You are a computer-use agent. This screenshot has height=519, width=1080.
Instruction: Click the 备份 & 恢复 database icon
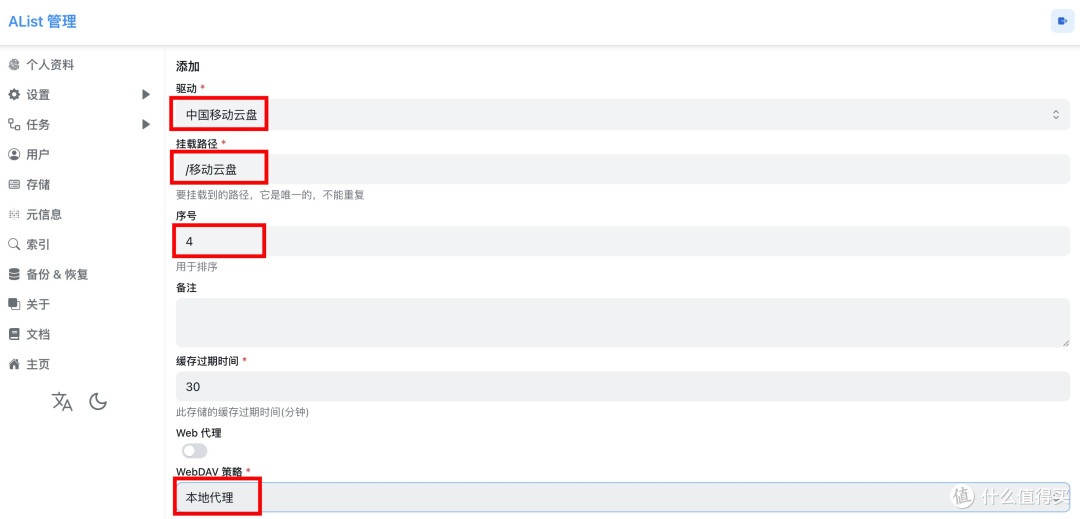14,274
